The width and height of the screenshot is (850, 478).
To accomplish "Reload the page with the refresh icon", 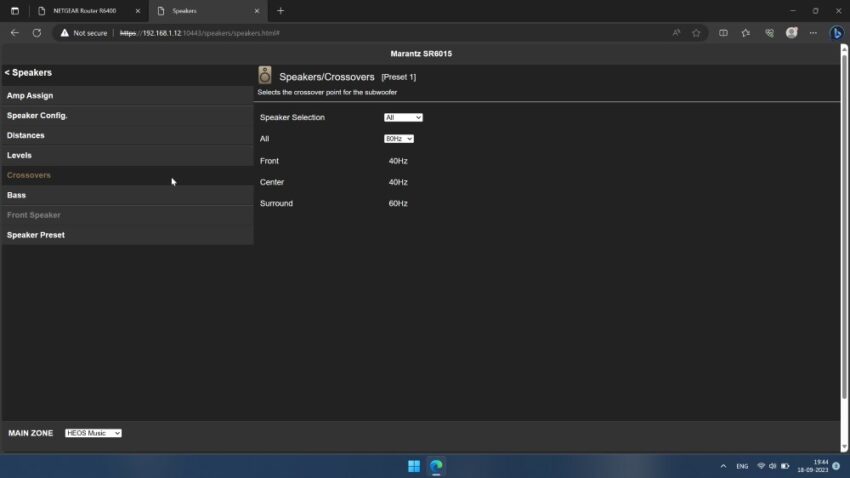I will [37, 33].
